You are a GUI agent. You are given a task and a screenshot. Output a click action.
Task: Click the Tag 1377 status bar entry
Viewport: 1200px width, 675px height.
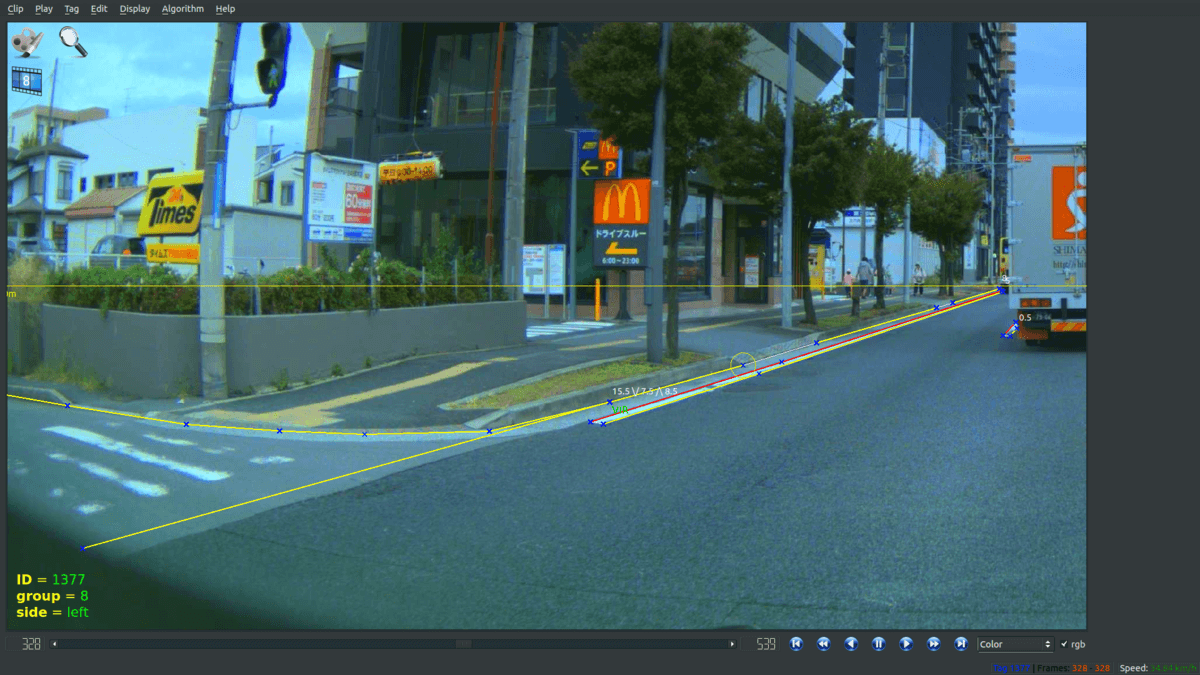tap(1013, 668)
